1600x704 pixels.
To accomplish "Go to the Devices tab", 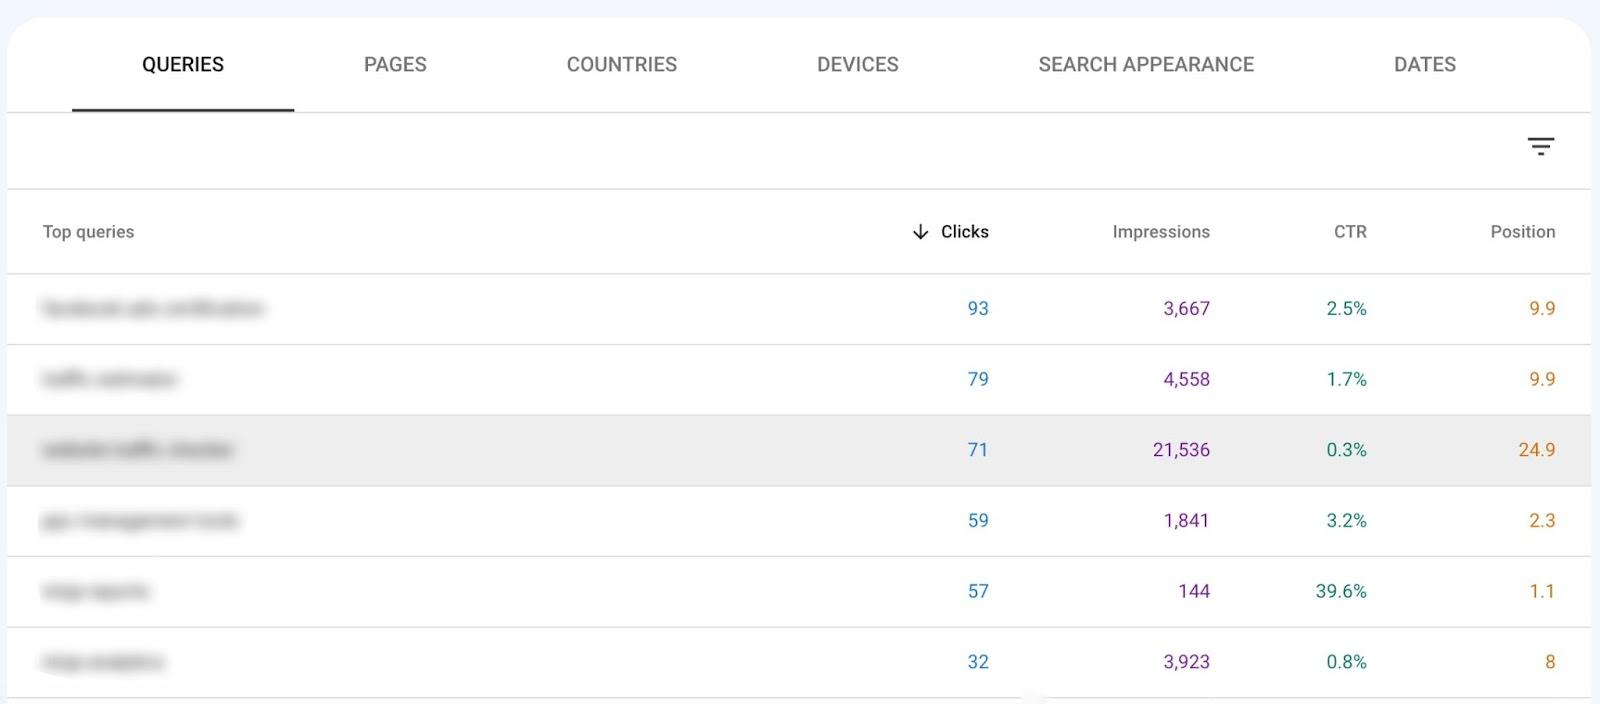I will tap(857, 65).
